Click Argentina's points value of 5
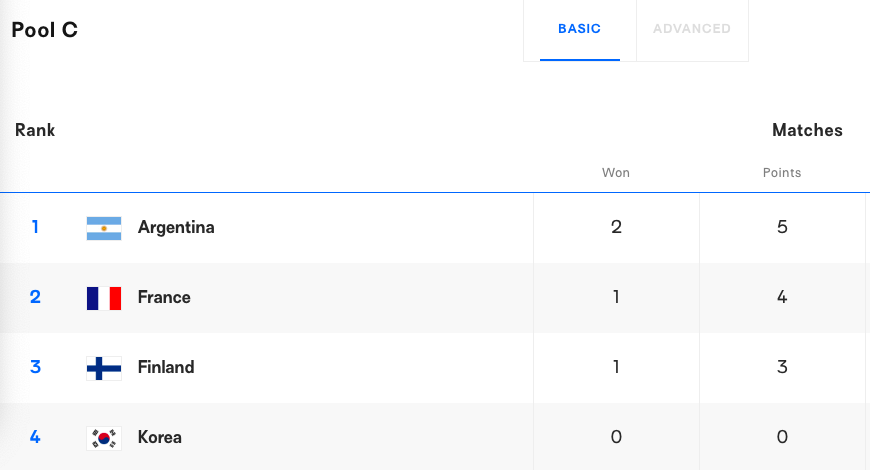This screenshot has width=870, height=470. 782,227
